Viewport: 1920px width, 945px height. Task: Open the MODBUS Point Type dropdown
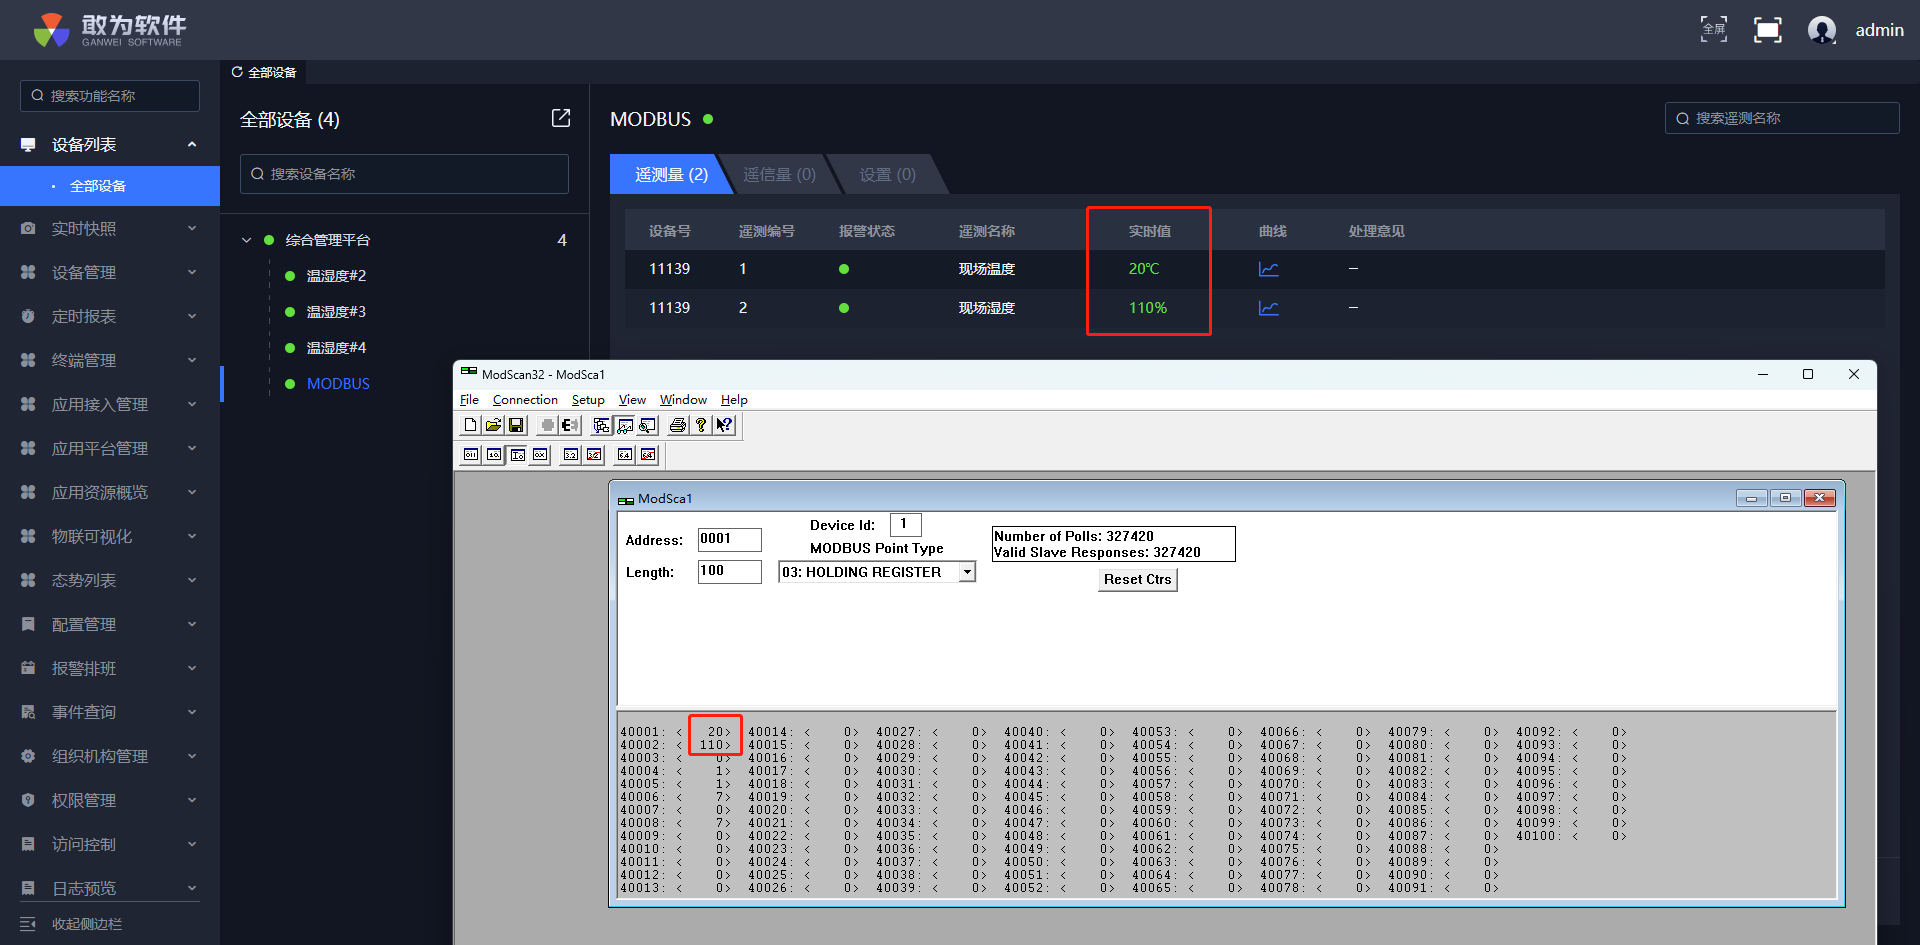966,572
